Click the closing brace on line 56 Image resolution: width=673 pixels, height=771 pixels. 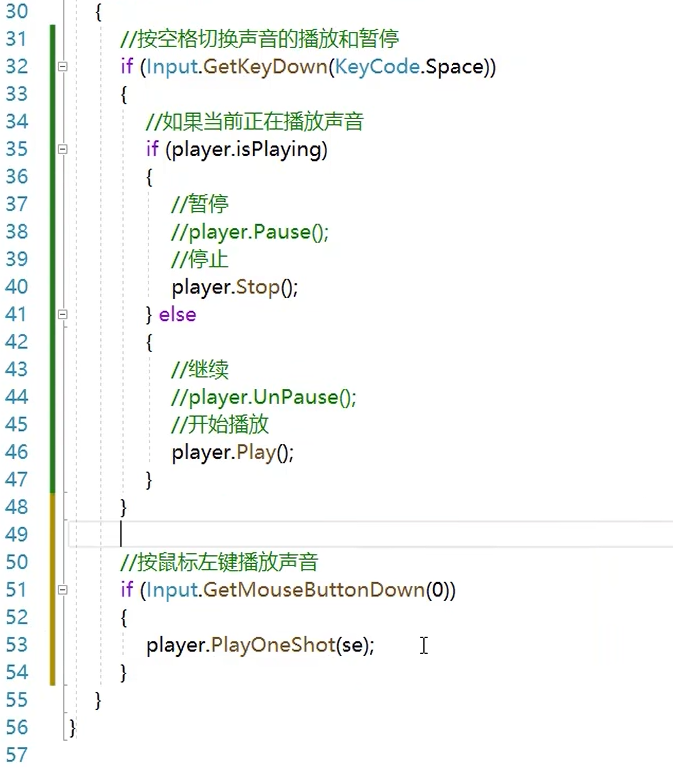(72, 728)
